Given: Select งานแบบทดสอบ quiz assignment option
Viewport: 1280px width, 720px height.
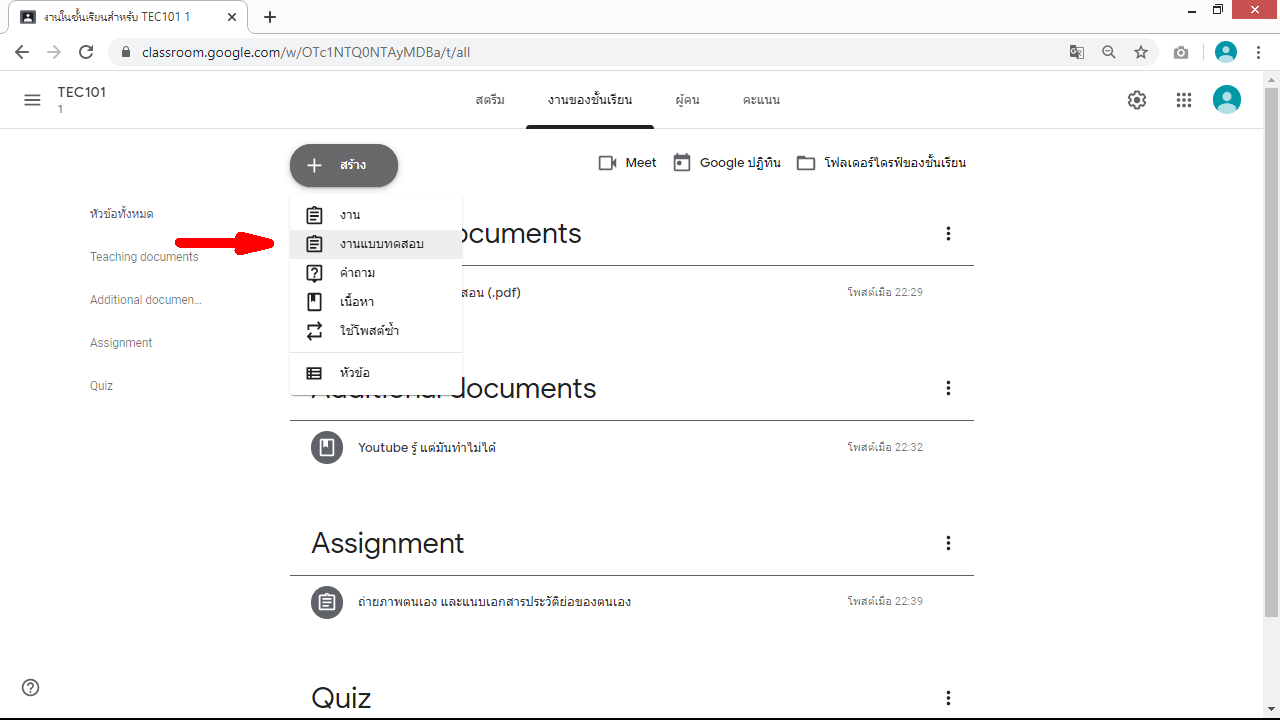Looking at the screenshot, I should 380,244.
